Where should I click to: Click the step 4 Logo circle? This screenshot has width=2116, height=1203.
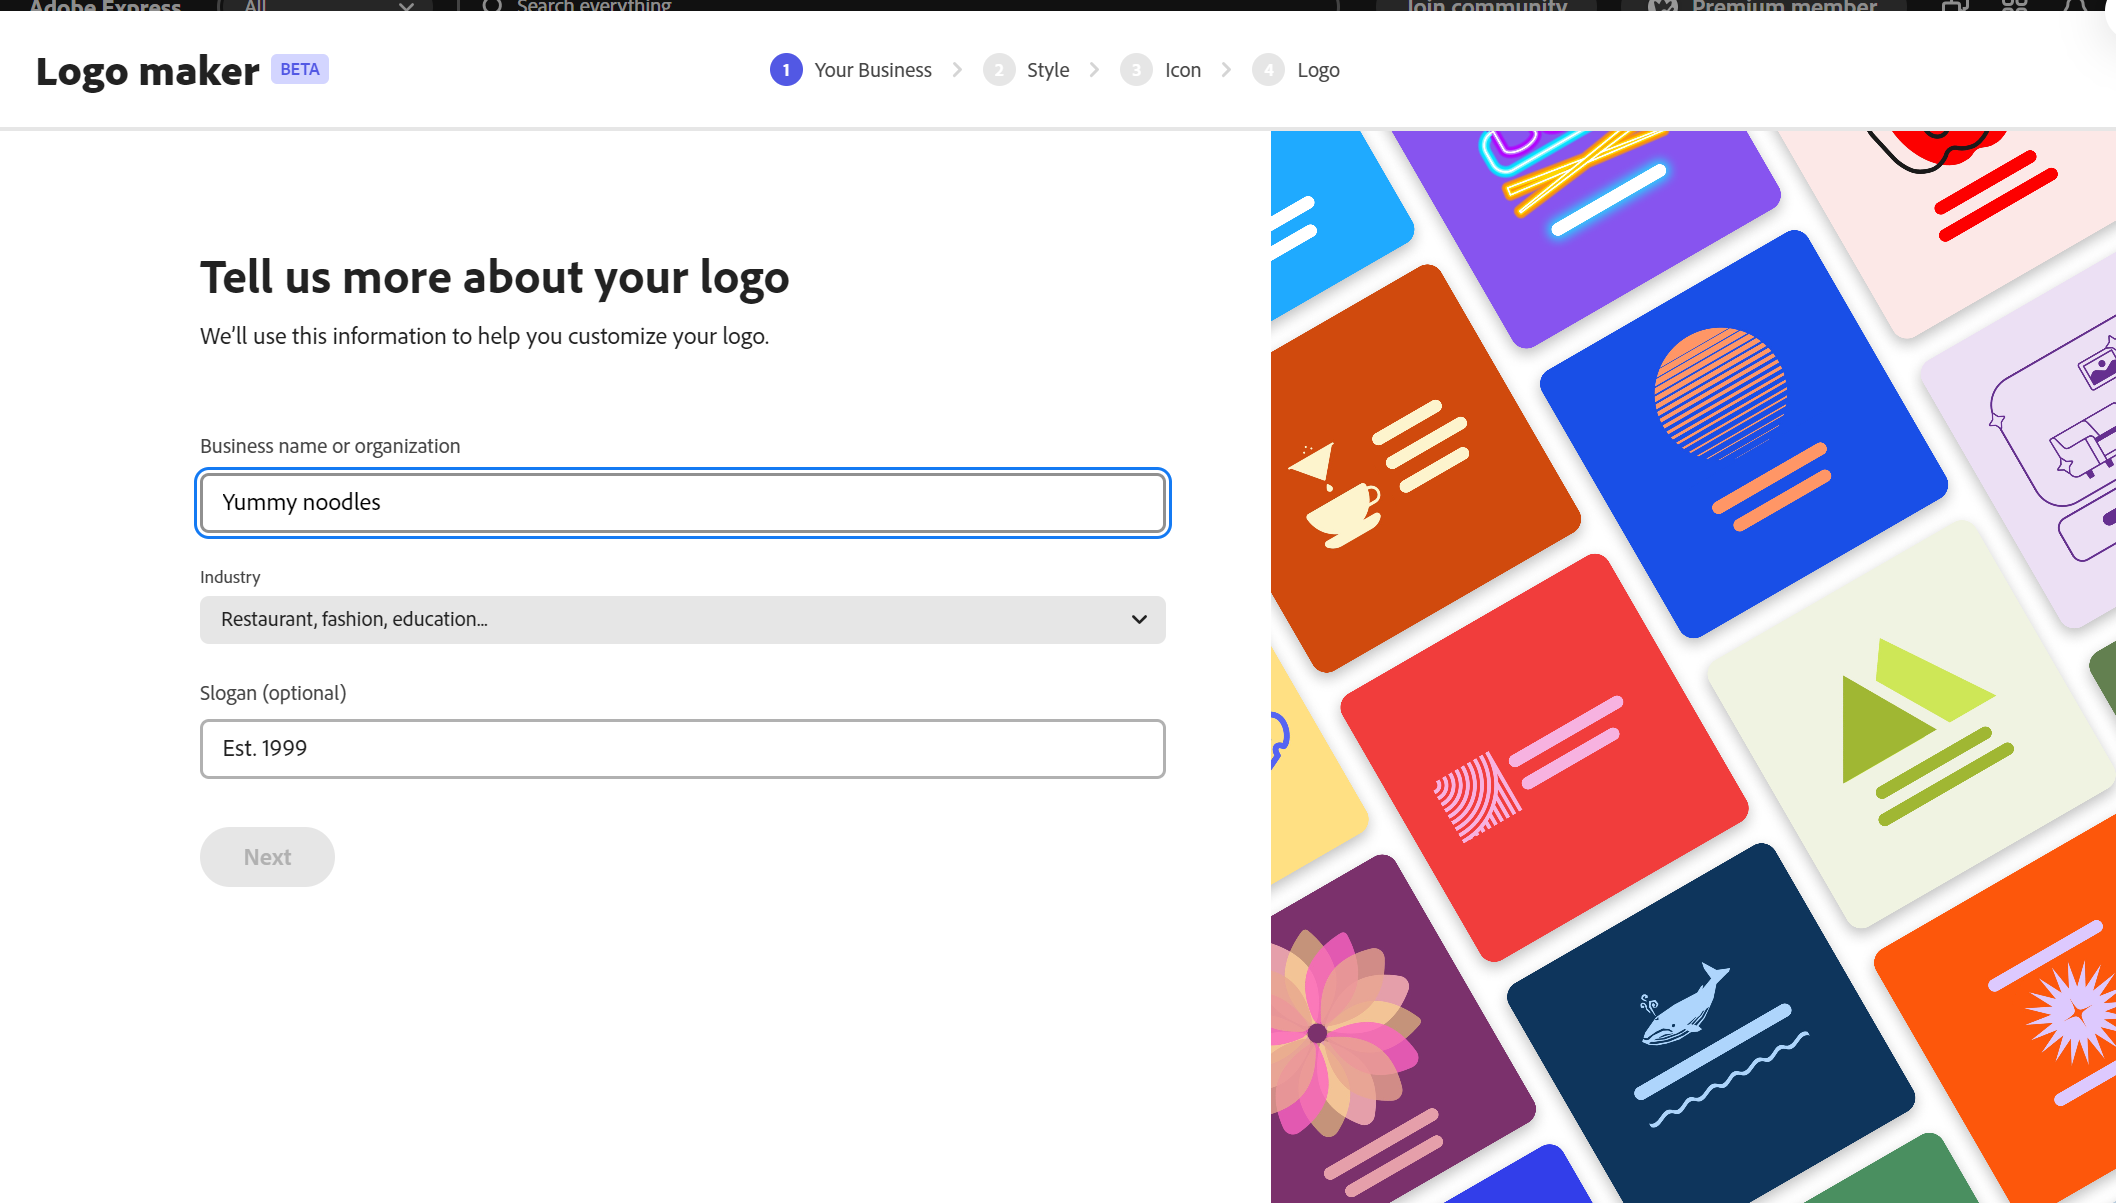point(1268,70)
